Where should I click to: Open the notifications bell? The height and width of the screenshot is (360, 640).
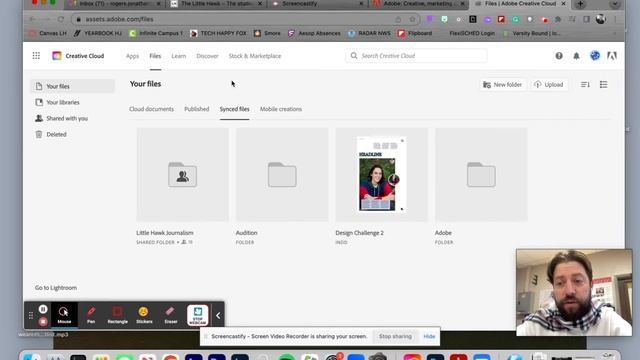(576, 56)
